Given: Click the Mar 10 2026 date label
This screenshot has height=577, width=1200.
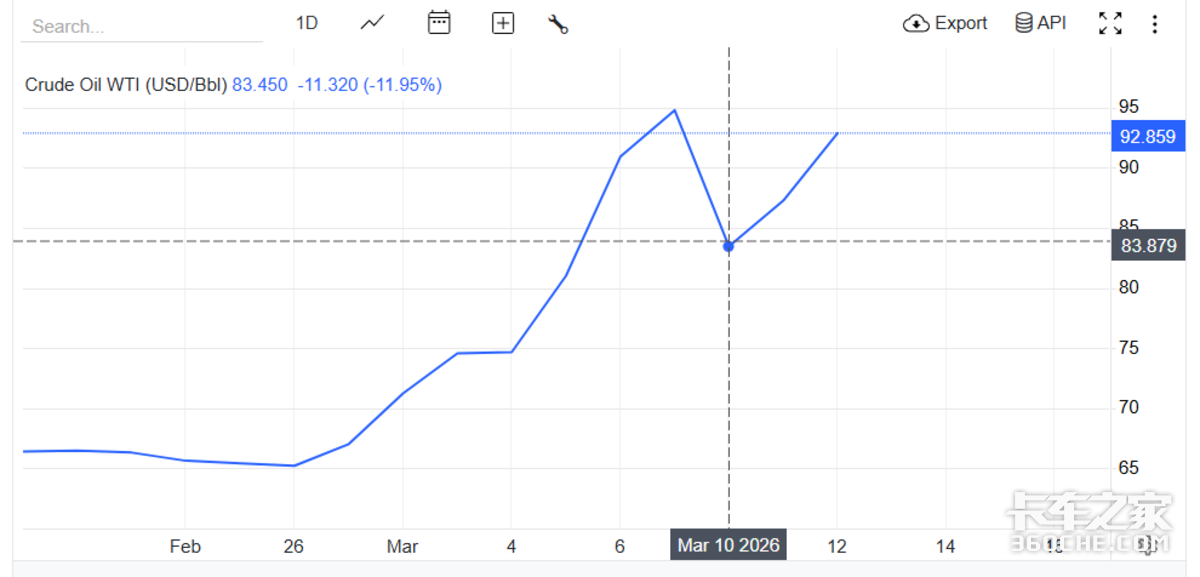Looking at the screenshot, I should pyautogui.click(x=728, y=546).
